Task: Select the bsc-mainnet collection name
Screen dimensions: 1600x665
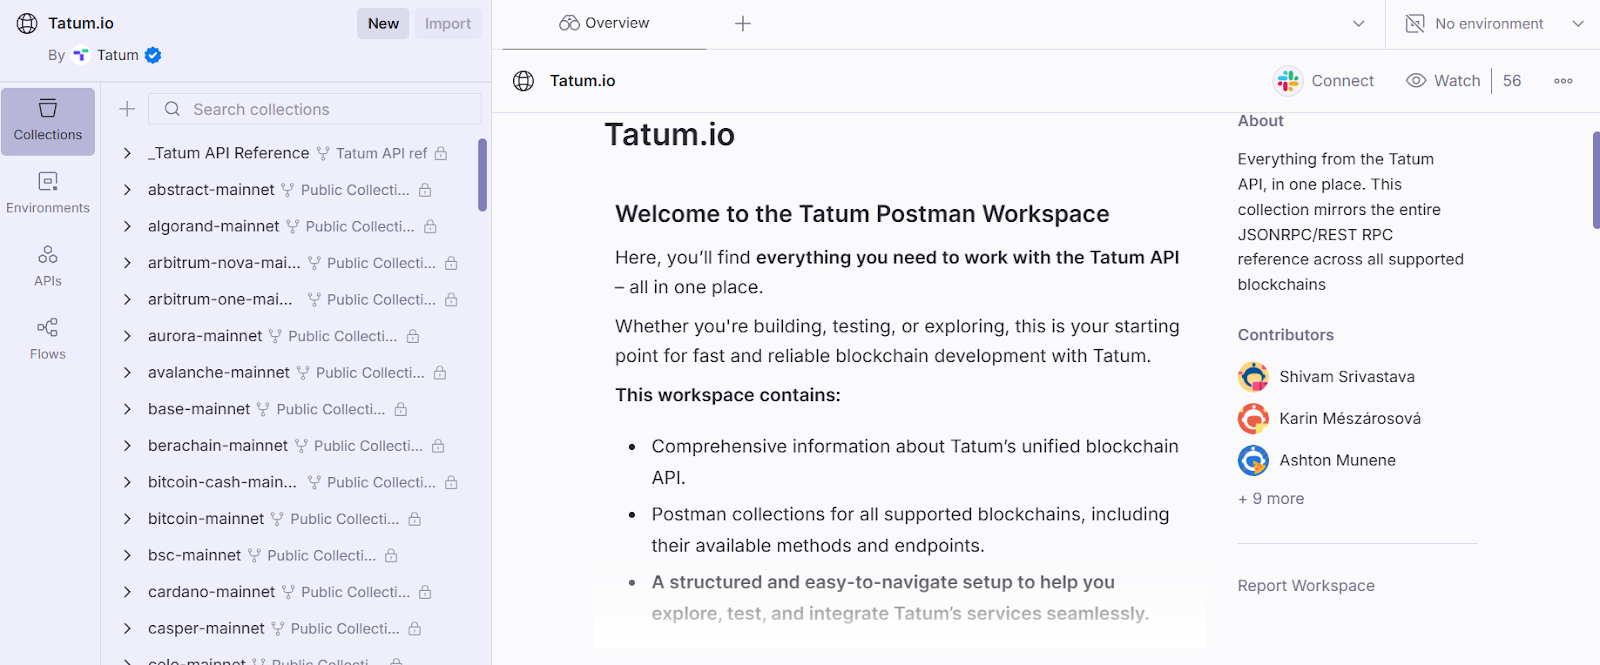Action: click(194, 555)
